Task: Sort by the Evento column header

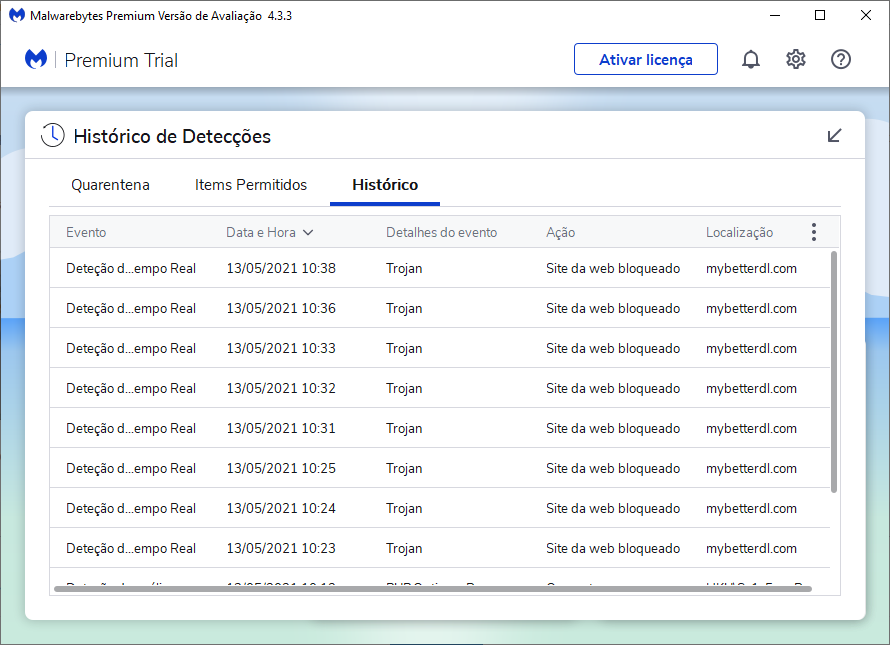Action: [x=86, y=232]
